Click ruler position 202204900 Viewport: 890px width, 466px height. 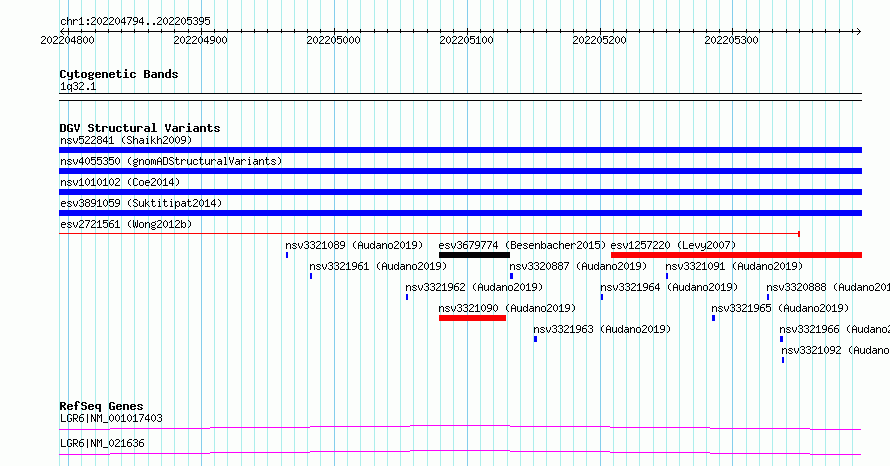coord(200,40)
